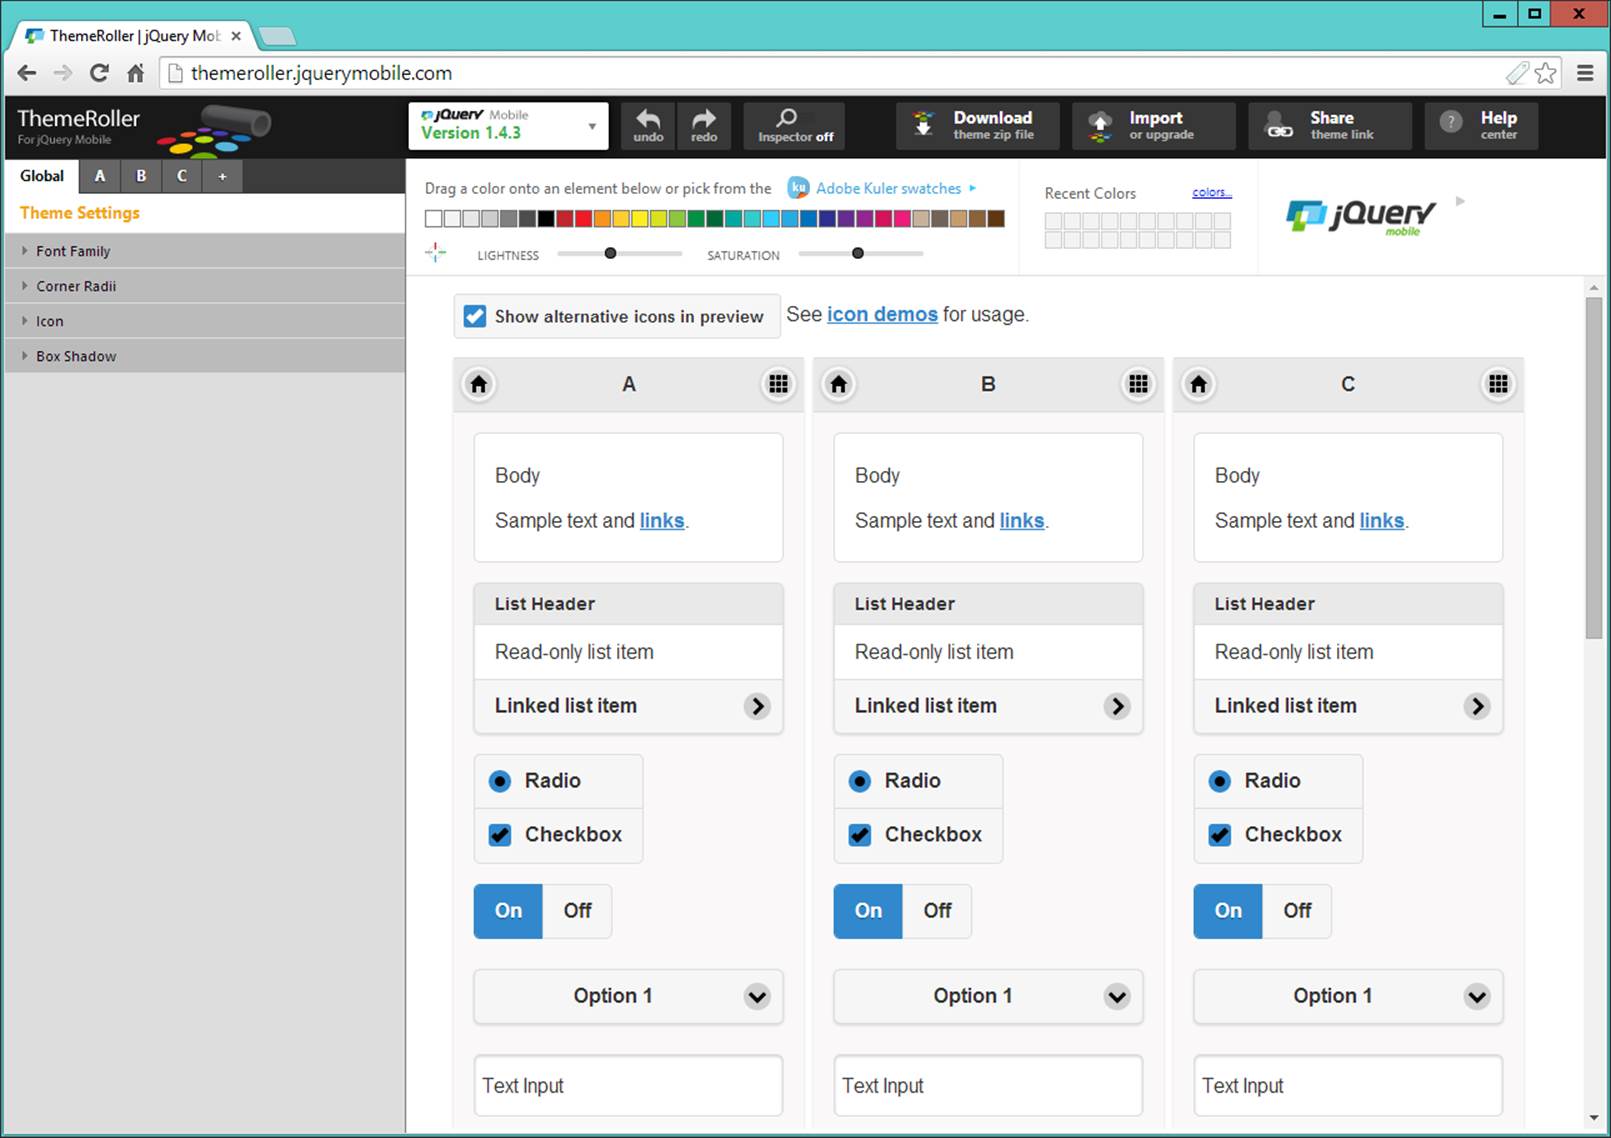The width and height of the screenshot is (1611, 1138).
Task: Switch to the swatch B tab
Action: click(x=141, y=176)
